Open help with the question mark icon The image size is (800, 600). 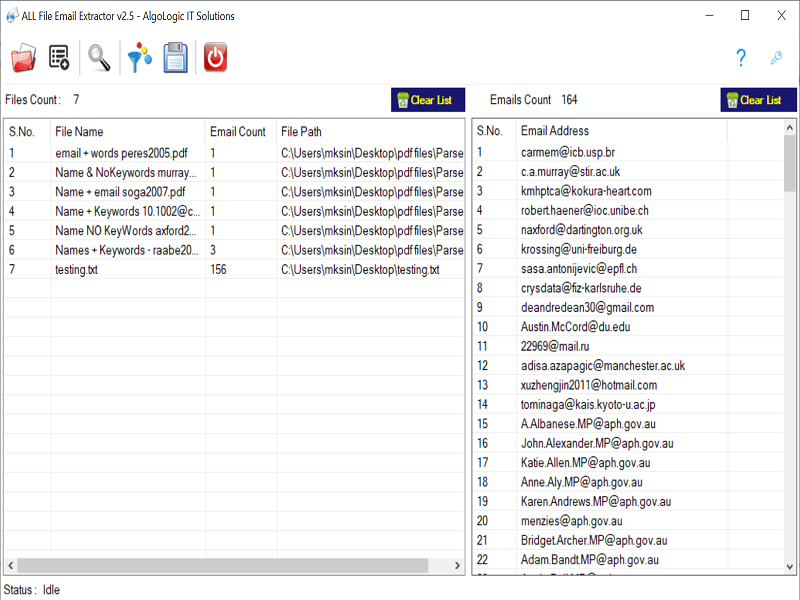pos(741,59)
